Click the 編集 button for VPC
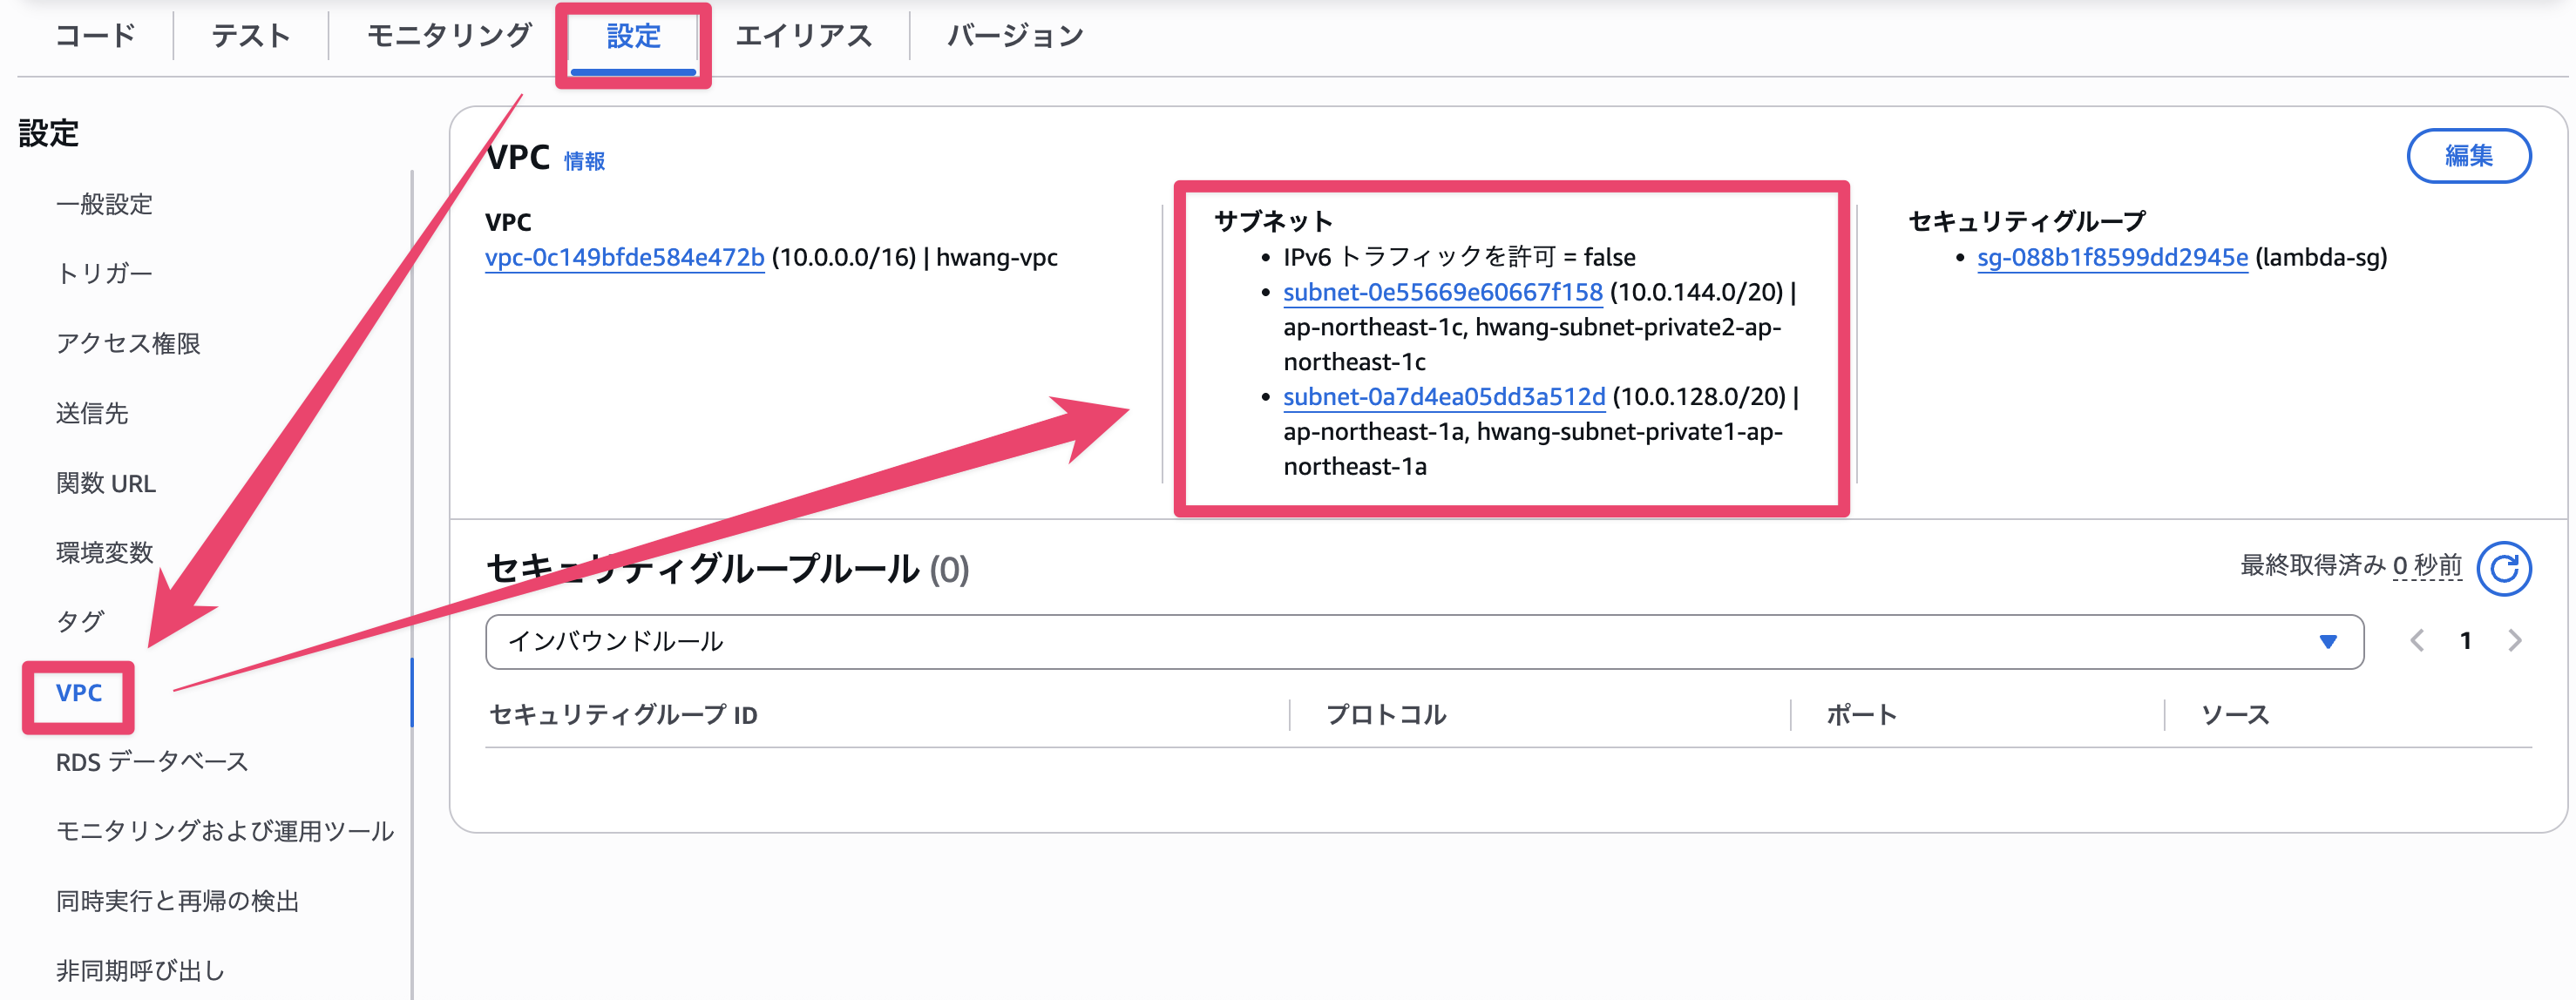 coord(2469,156)
